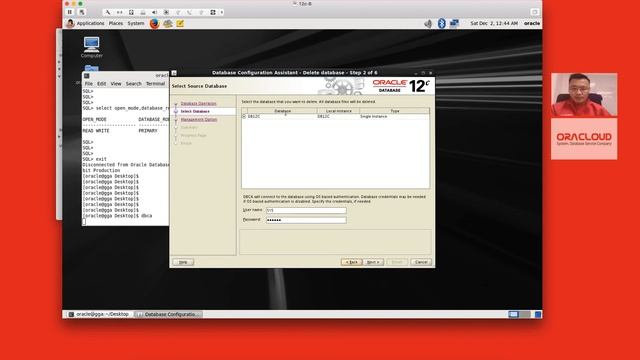
Task: Switch to Database Configuration taskbar item
Action: pyautogui.click(x=168, y=314)
